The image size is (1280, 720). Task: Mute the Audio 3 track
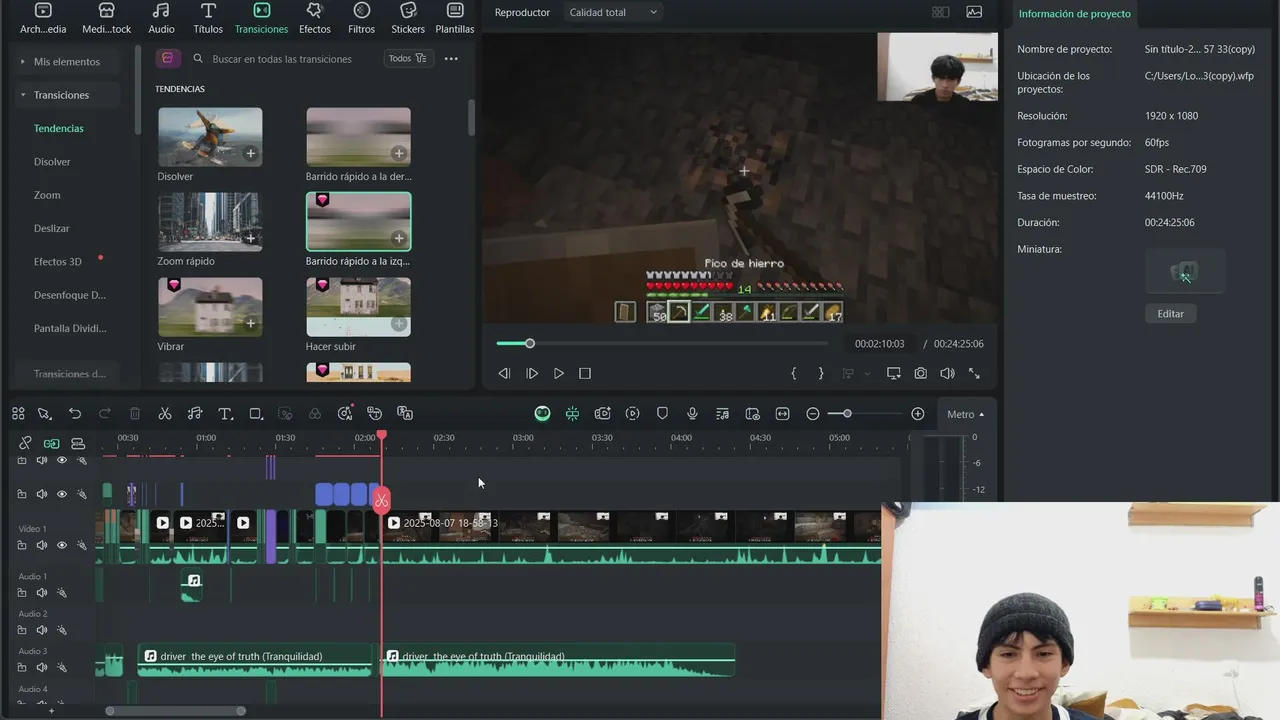[x=42, y=667]
